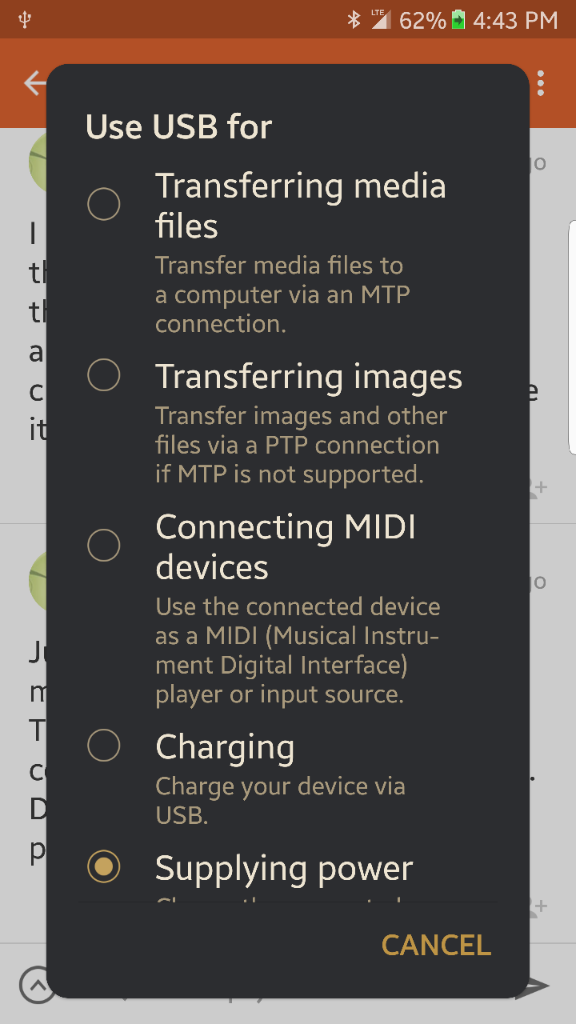The width and height of the screenshot is (576, 1024).
Task: Tap the battery charging icon
Action: [x=458, y=20]
